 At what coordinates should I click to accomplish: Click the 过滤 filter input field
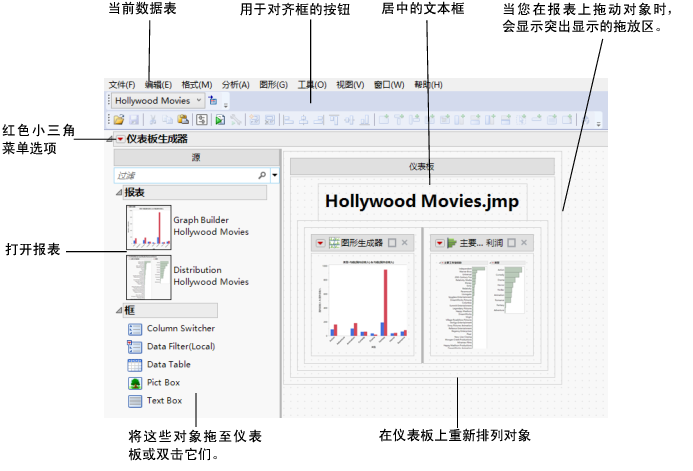[185, 175]
